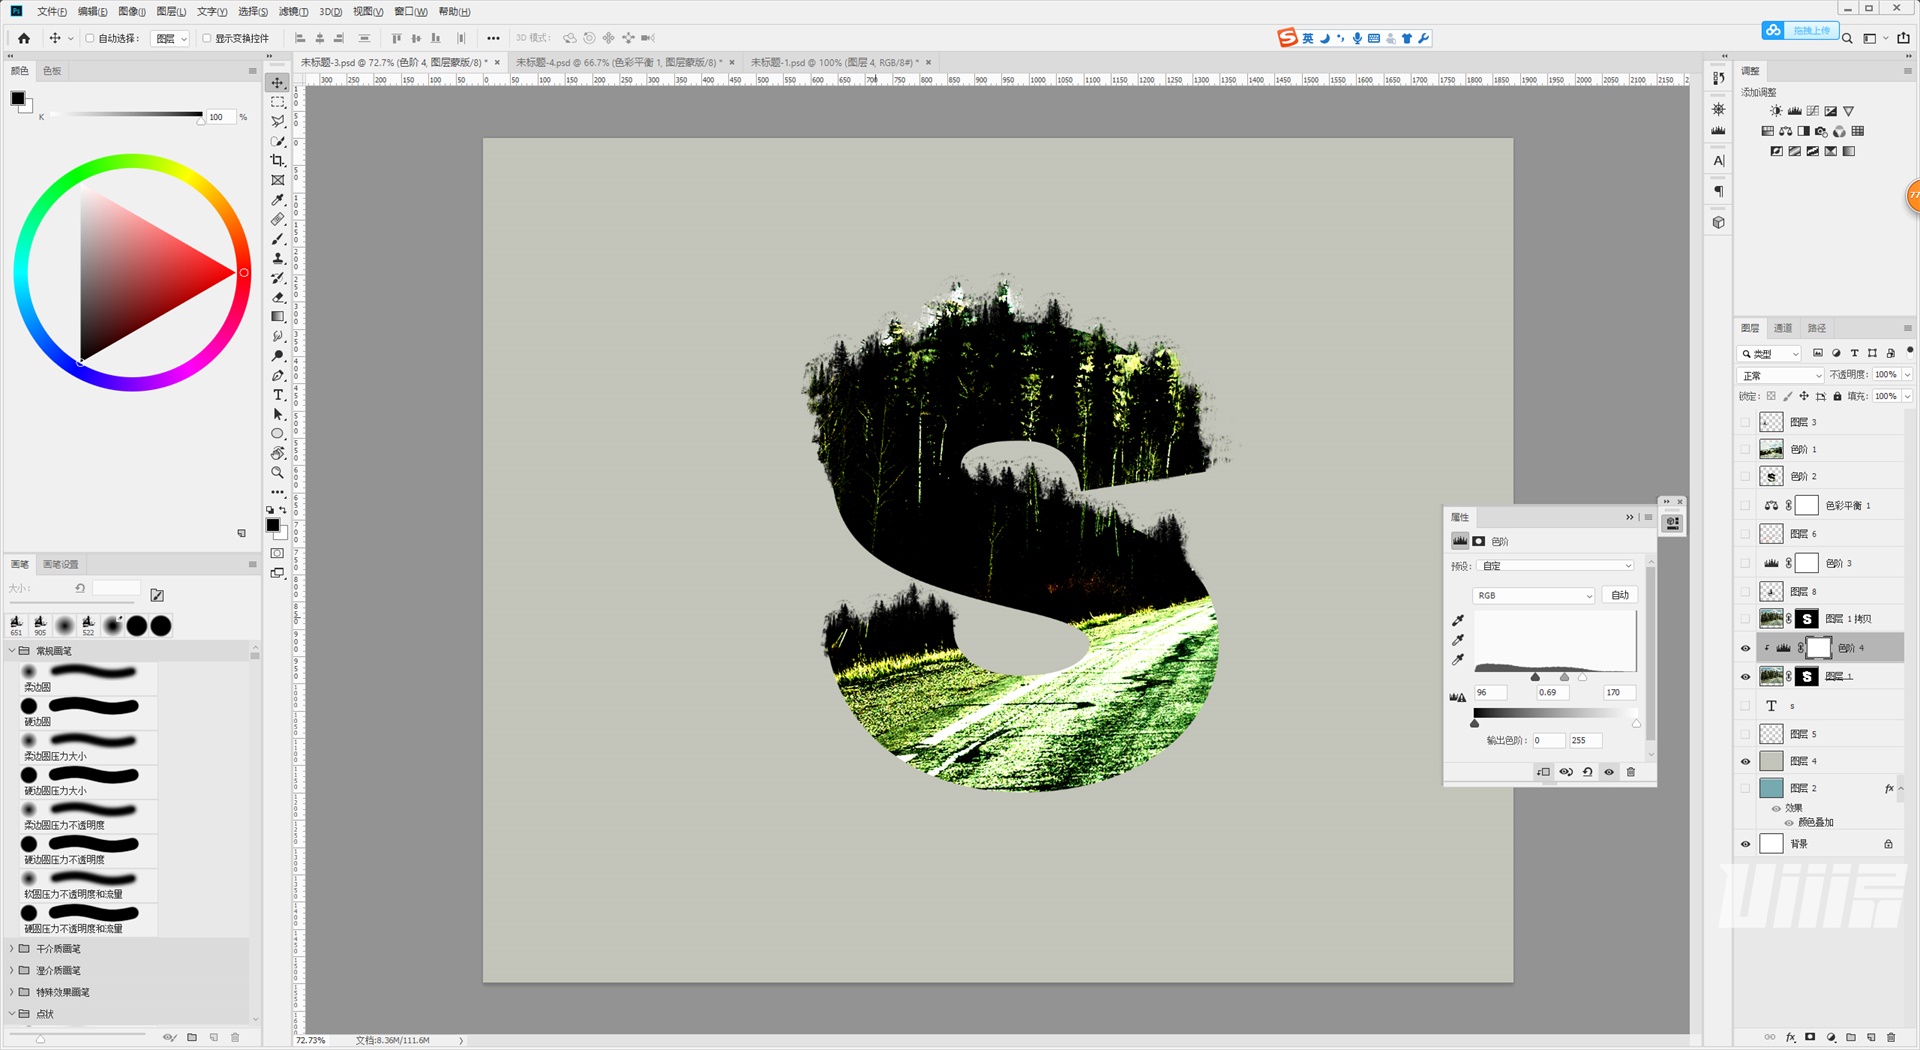Click the 自动 button in Levels properties
The image size is (1920, 1050).
[x=1620, y=595]
